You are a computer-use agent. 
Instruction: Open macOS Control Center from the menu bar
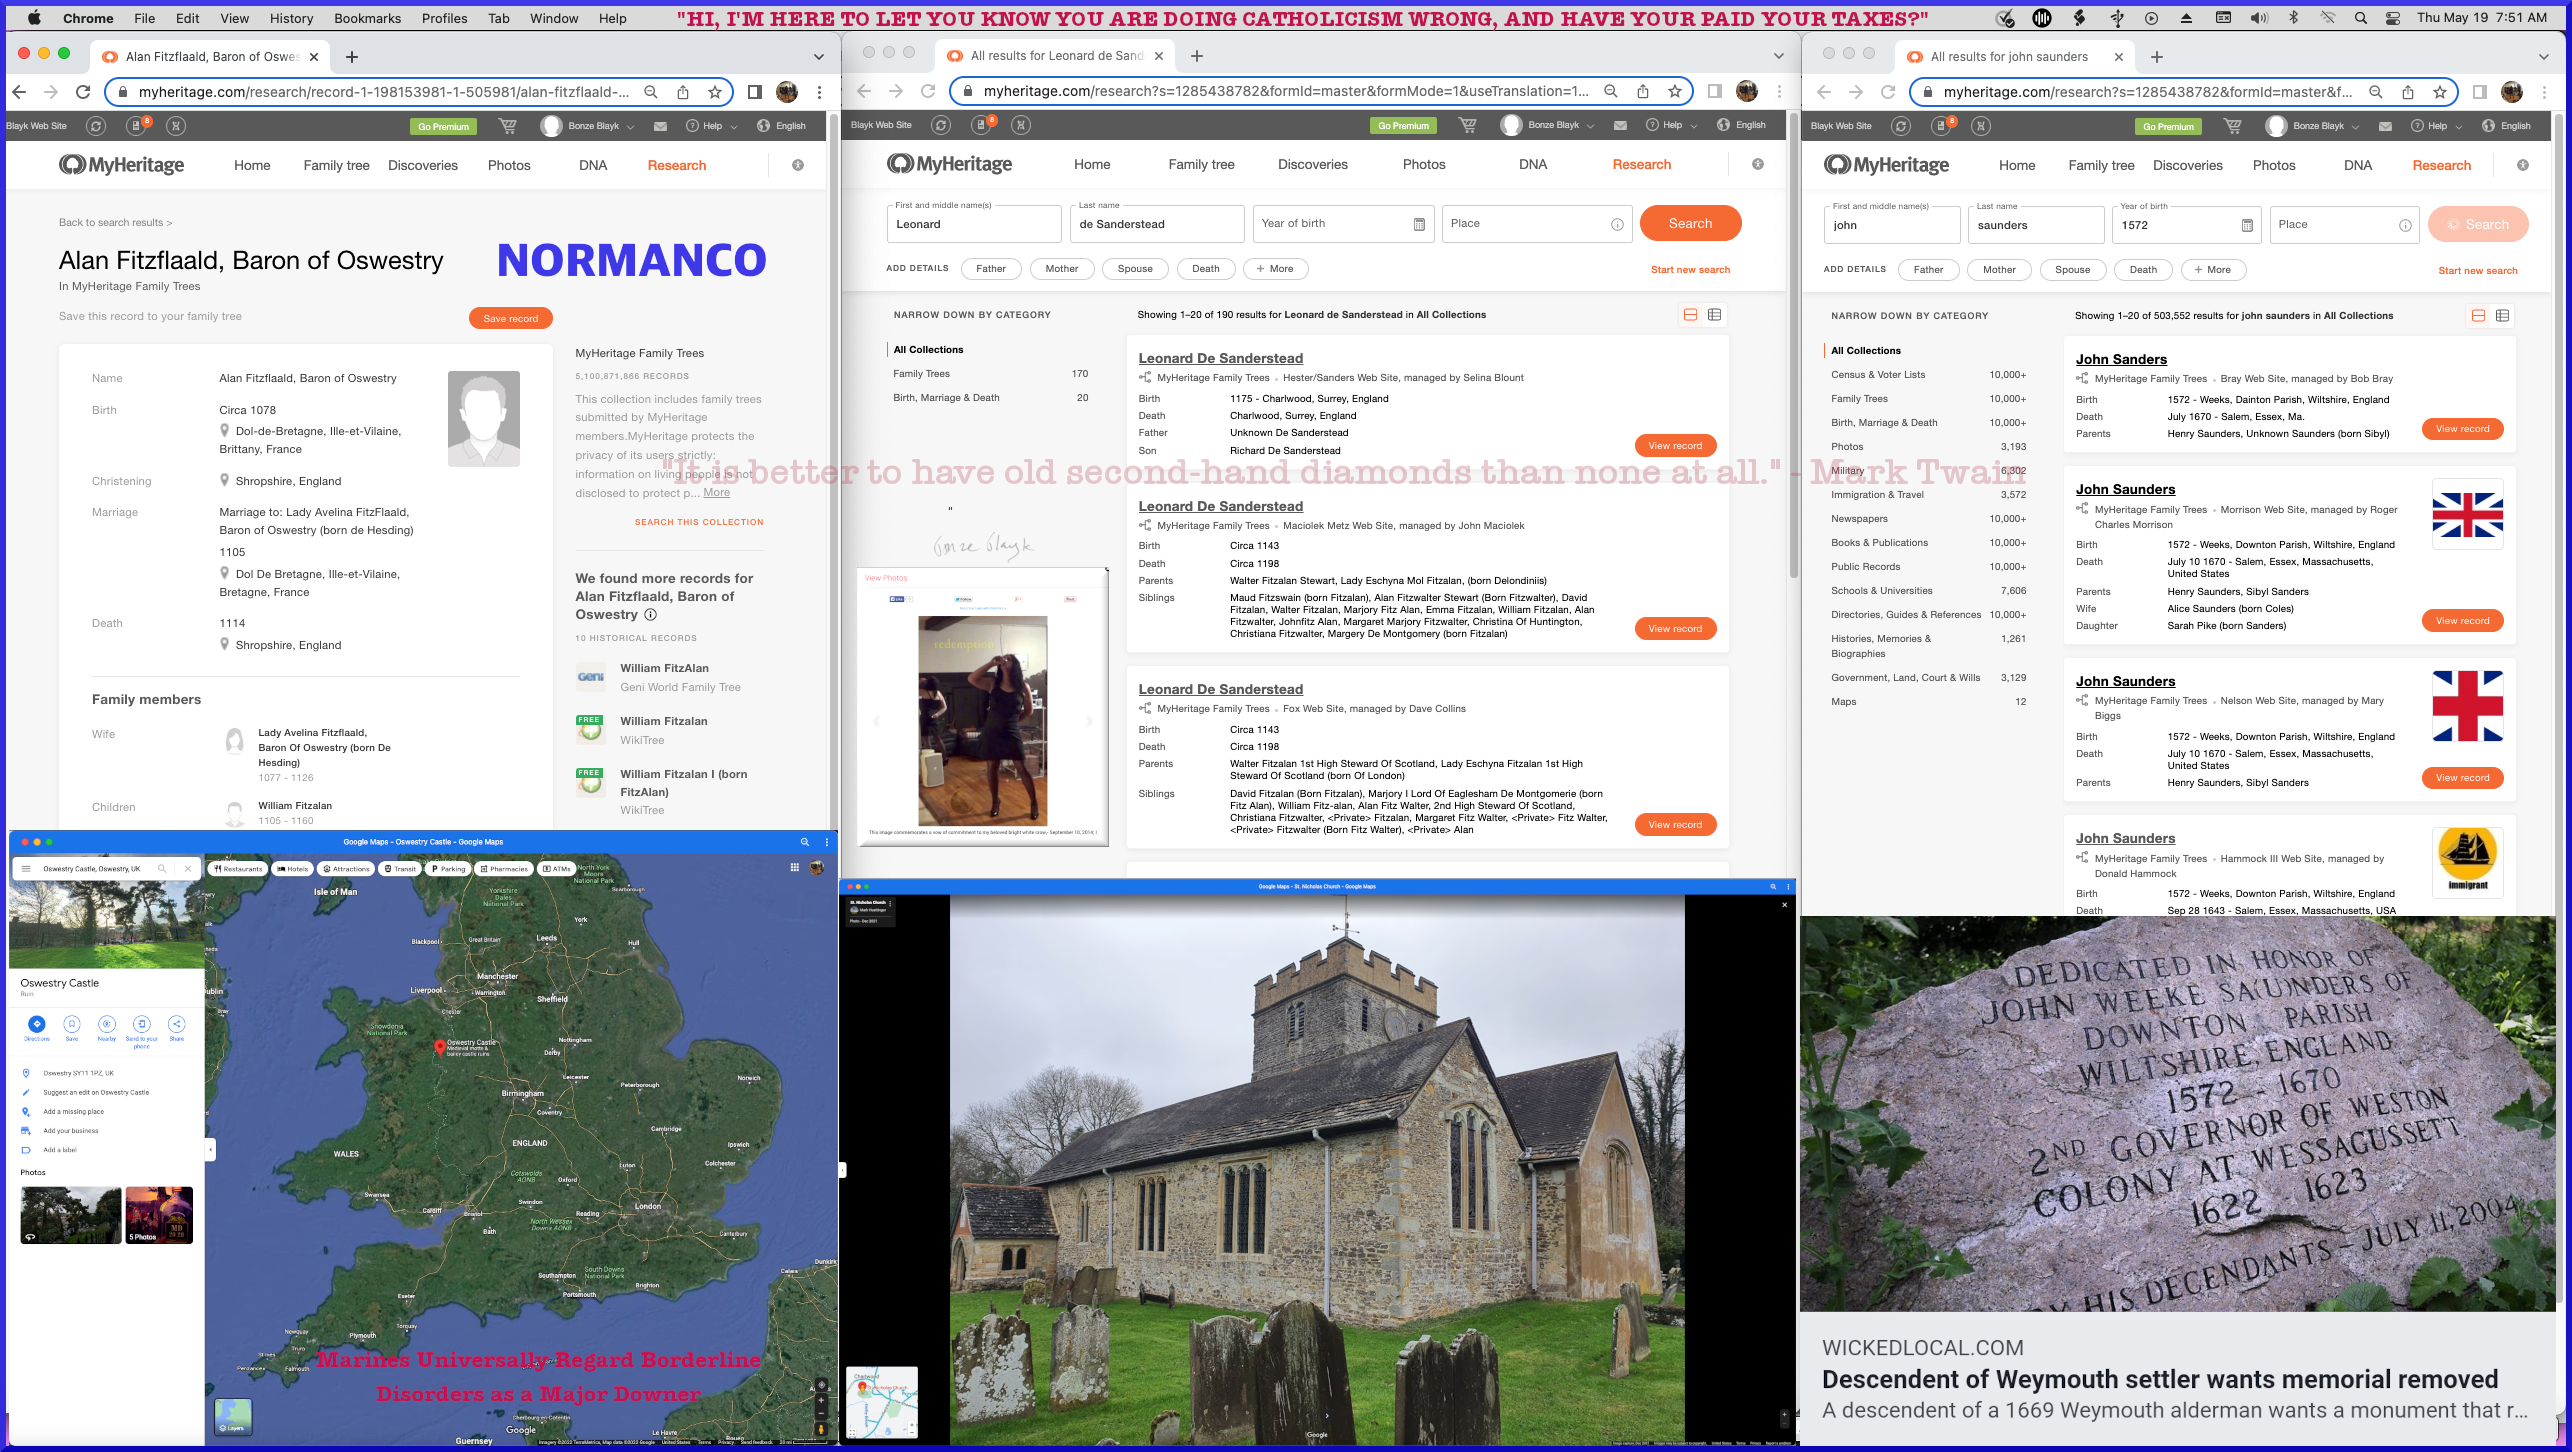(2391, 18)
